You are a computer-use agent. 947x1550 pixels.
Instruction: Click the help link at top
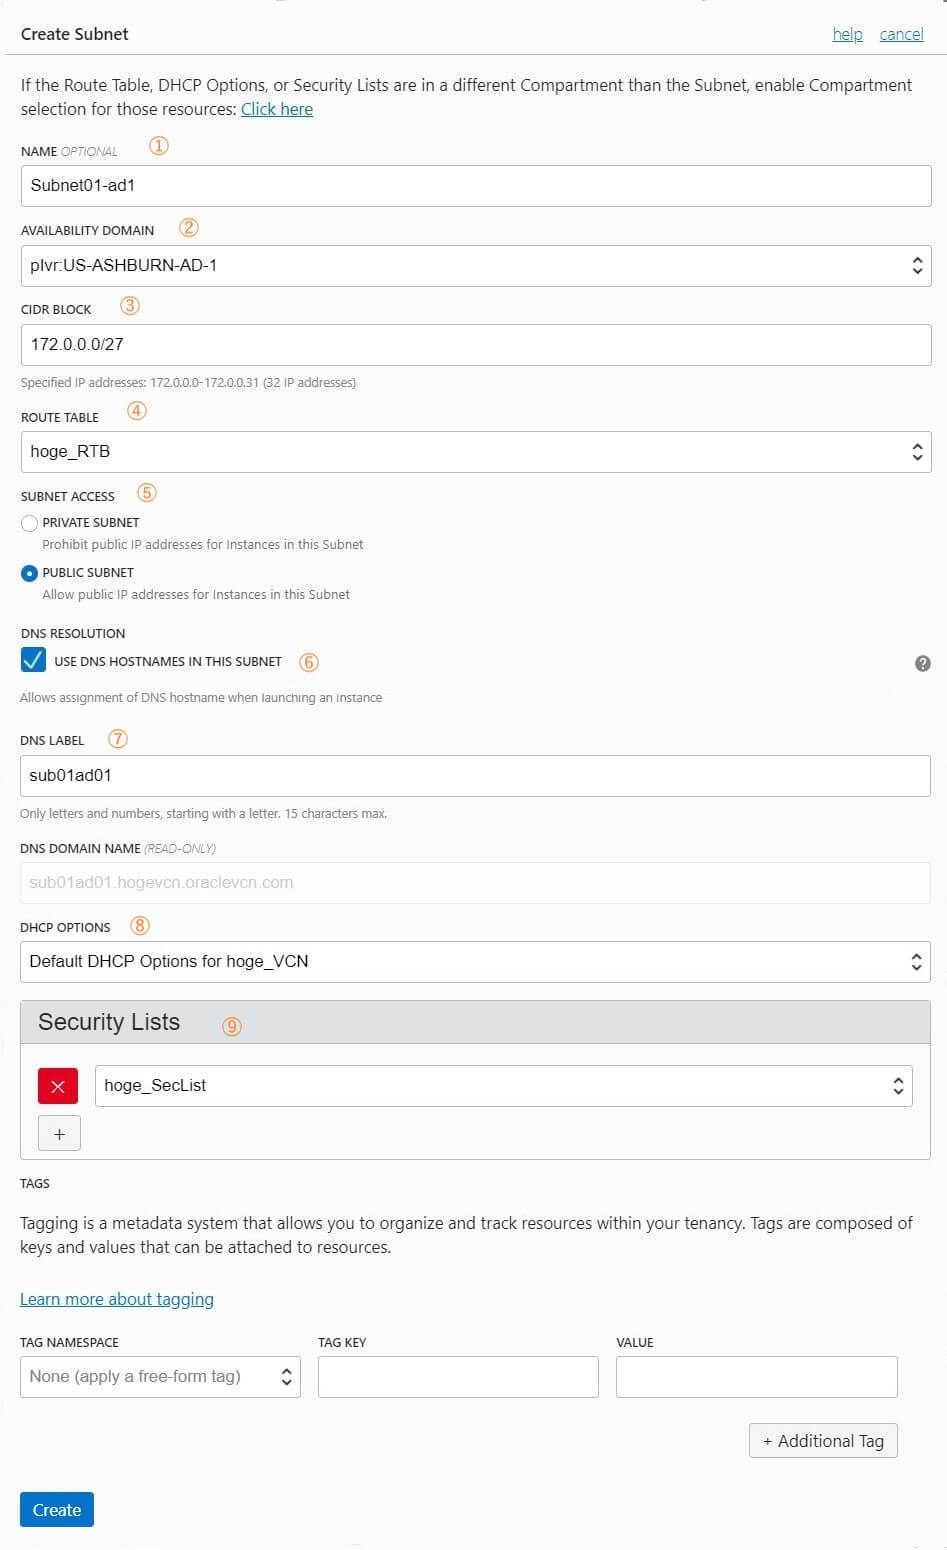[x=847, y=34]
